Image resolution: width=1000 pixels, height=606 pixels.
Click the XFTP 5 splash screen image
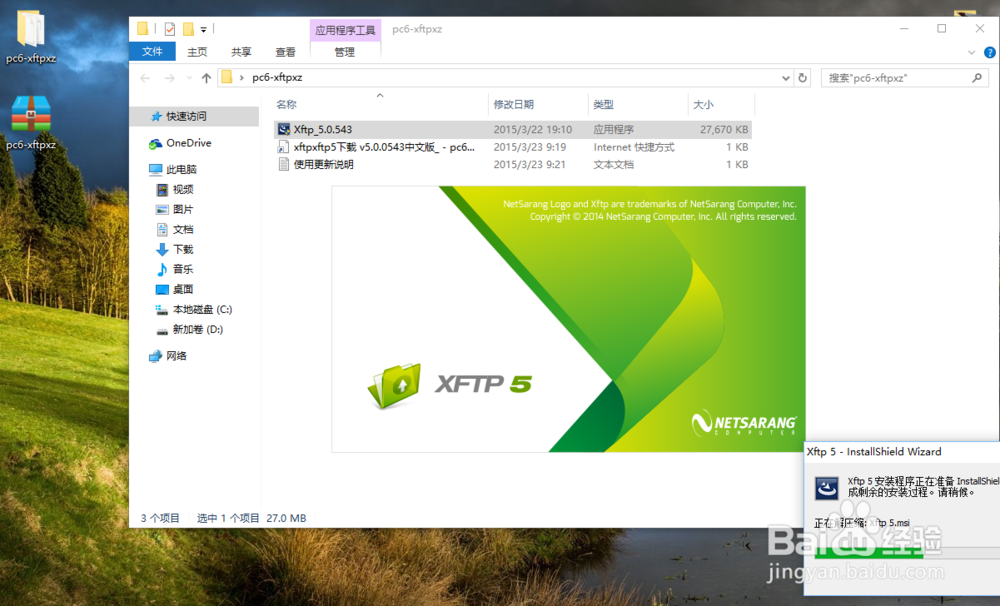pyautogui.click(x=568, y=319)
